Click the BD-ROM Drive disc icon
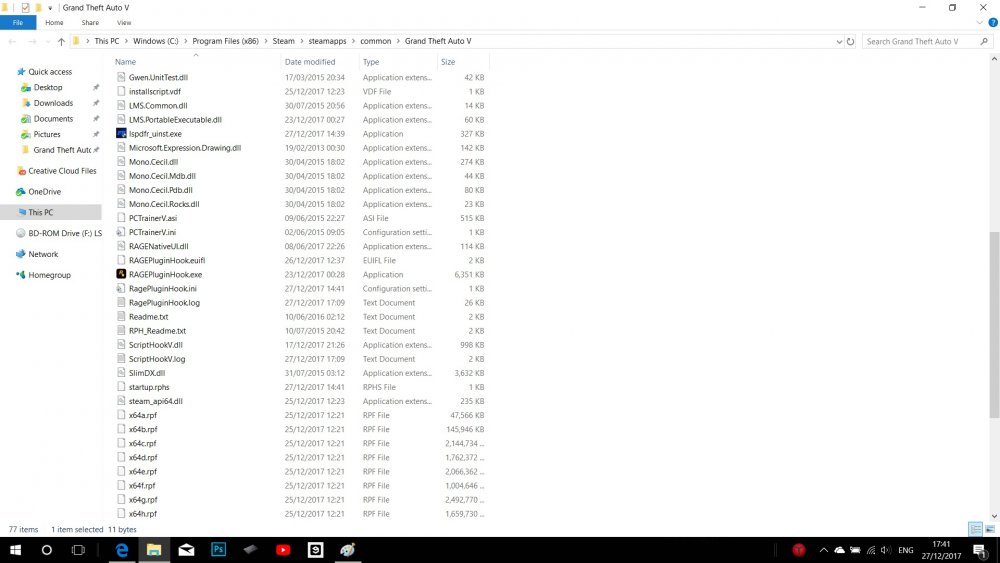The image size is (1000, 563). [x=21, y=233]
